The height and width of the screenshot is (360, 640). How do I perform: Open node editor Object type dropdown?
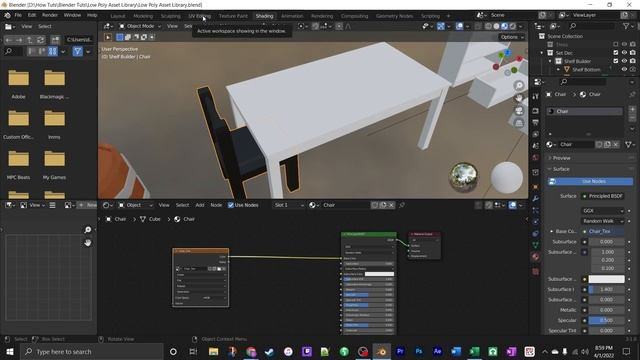(x=135, y=205)
